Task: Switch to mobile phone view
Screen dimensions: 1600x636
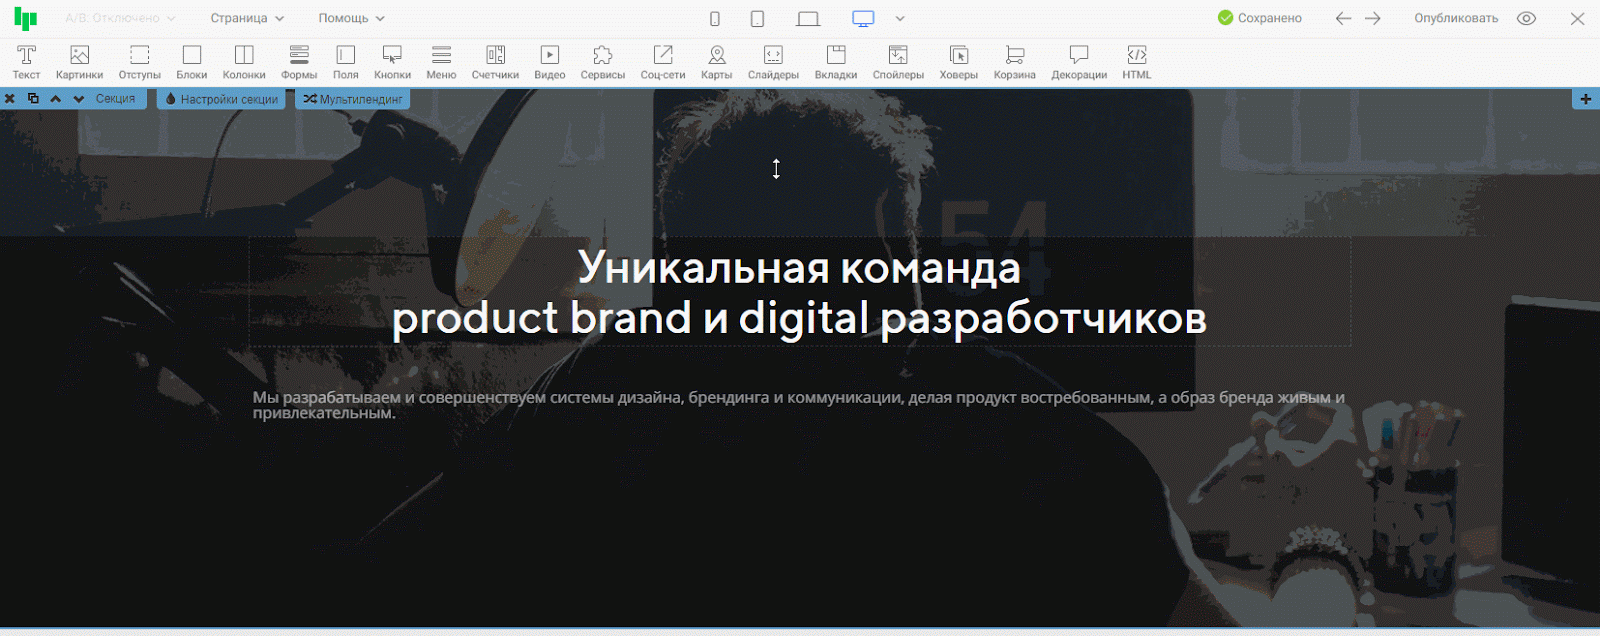Action: click(x=714, y=18)
